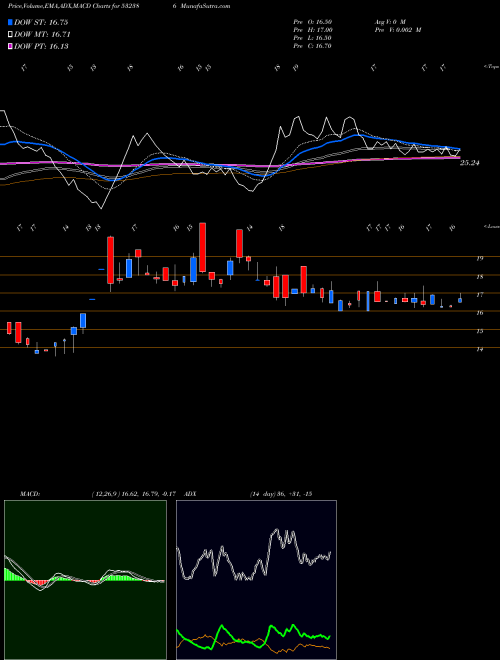Click the 25.24 value on the EMA chart
500x660 pixels.
470,163
